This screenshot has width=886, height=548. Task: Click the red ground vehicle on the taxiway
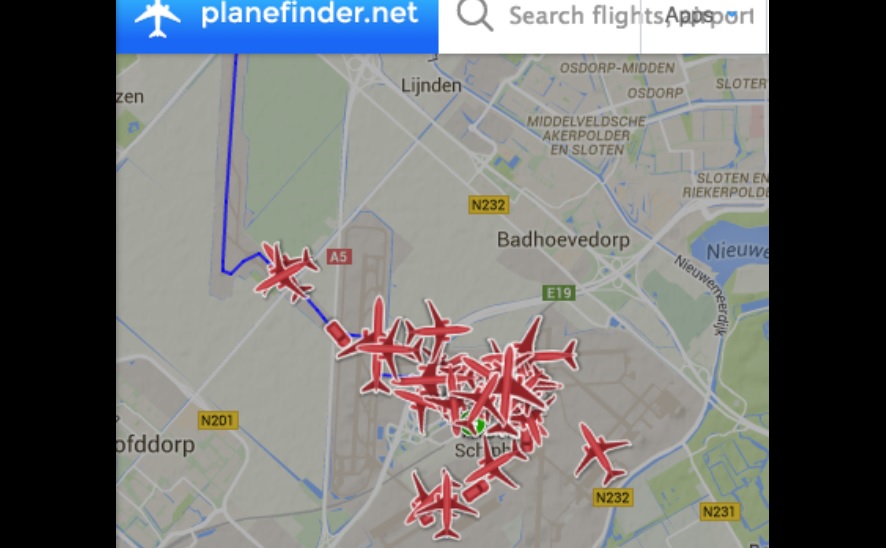pyautogui.click(x=338, y=333)
